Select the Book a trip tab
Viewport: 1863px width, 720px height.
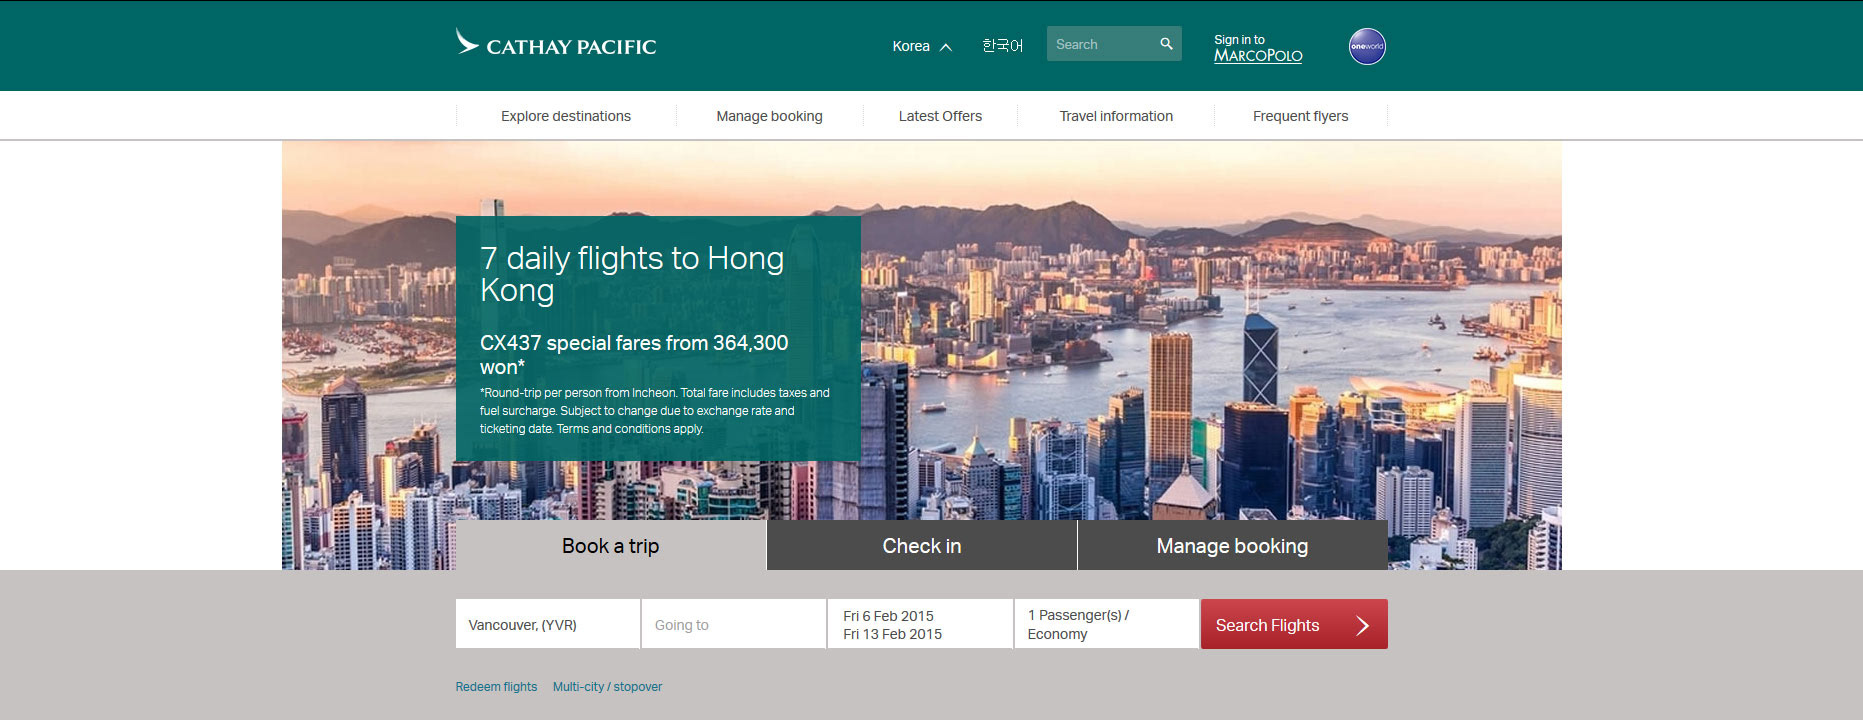click(x=611, y=545)
